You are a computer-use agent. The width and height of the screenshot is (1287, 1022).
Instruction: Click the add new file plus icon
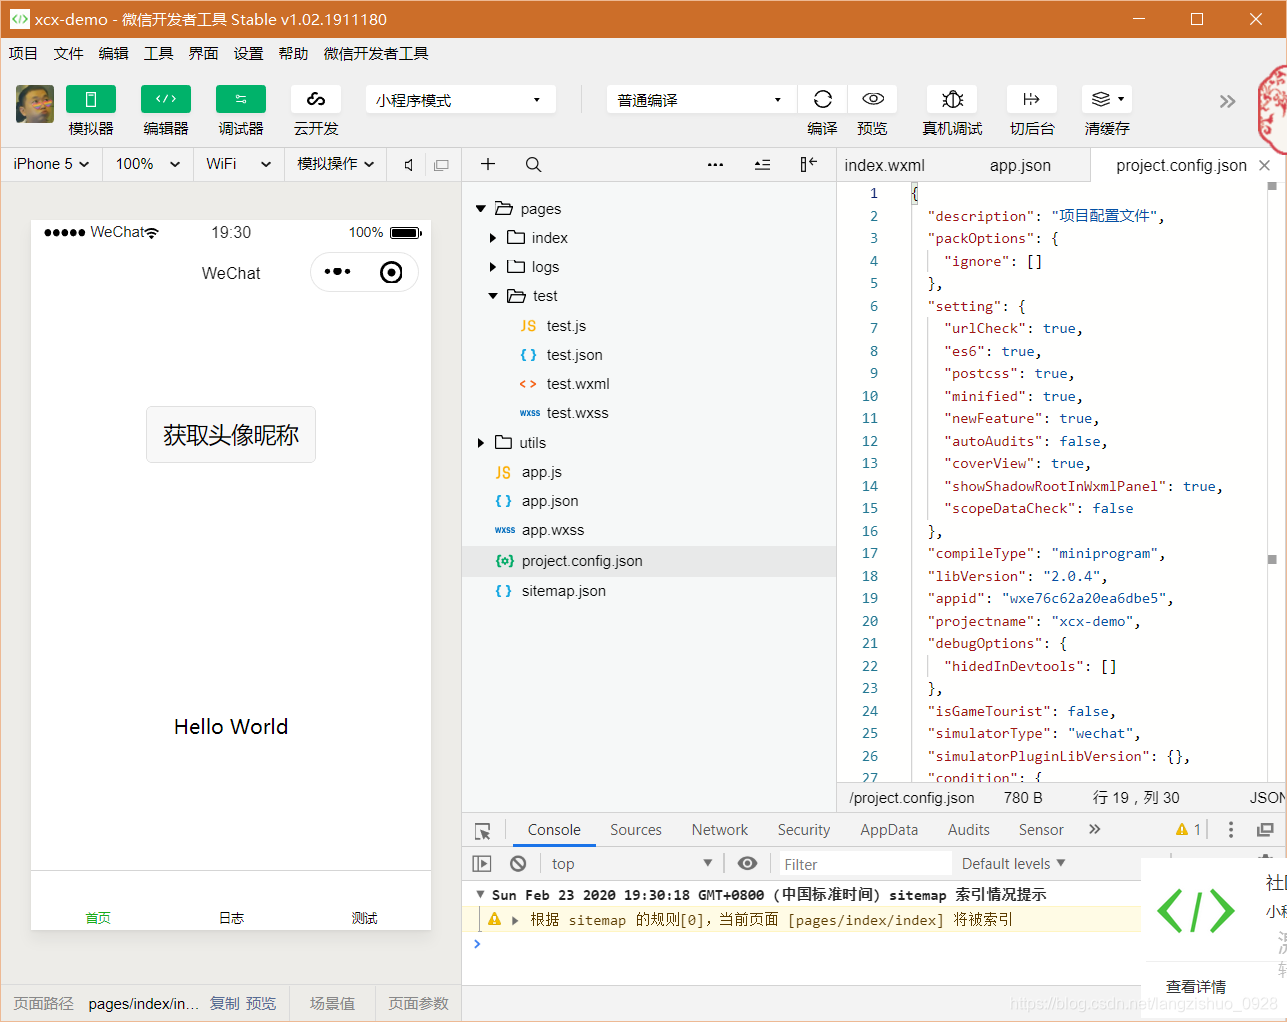(488, 164)
